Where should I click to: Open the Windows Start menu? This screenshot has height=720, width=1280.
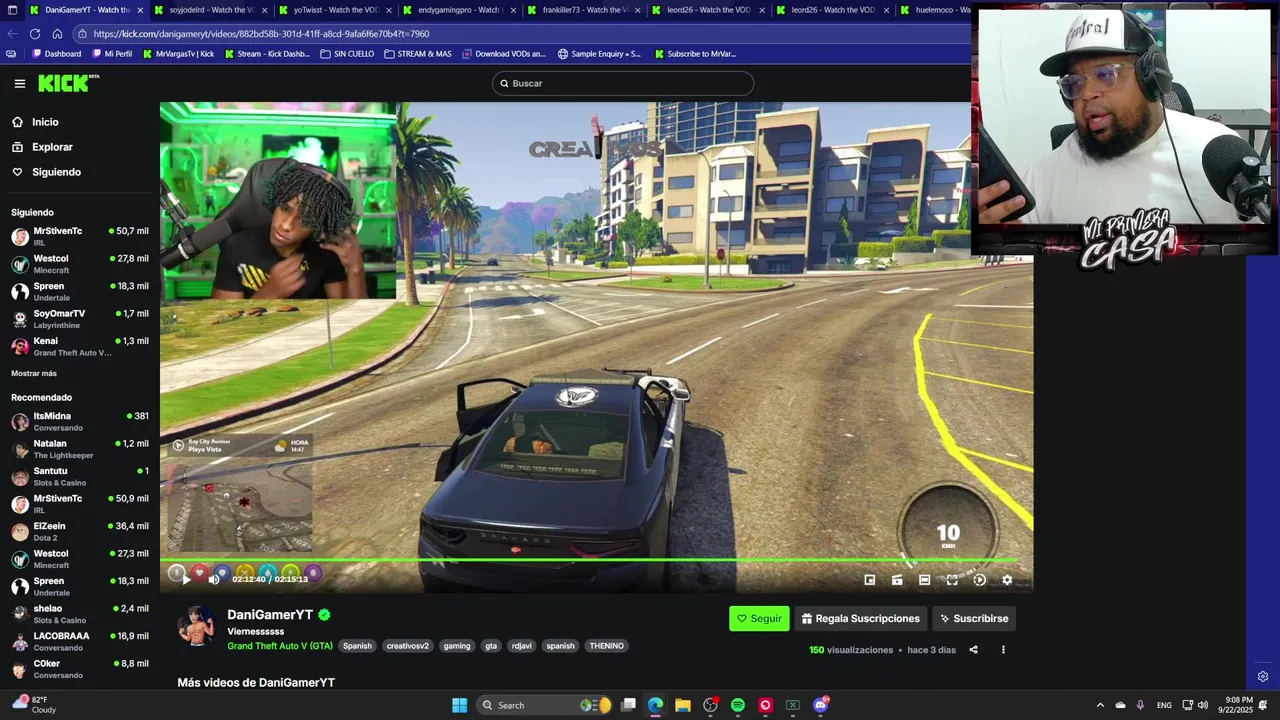click(459, 705)
